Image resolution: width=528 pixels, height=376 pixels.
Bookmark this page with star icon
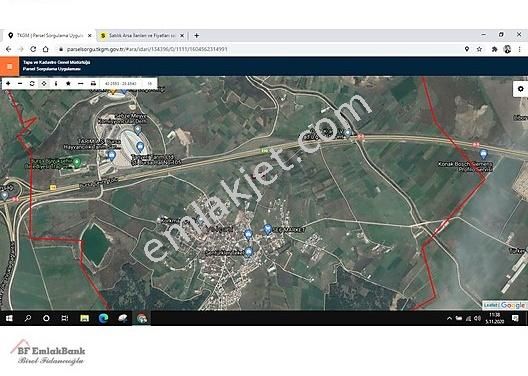click(479, 49)
